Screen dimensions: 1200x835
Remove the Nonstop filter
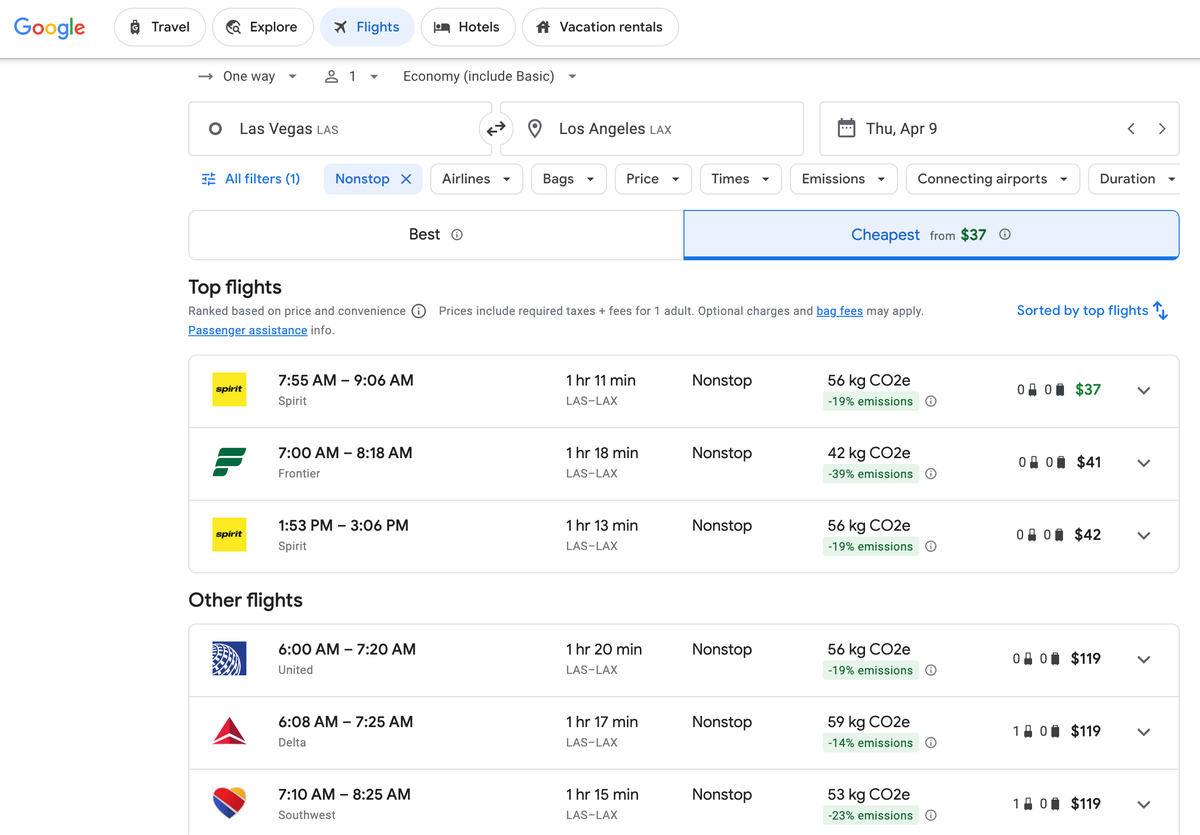click(405, 178)
